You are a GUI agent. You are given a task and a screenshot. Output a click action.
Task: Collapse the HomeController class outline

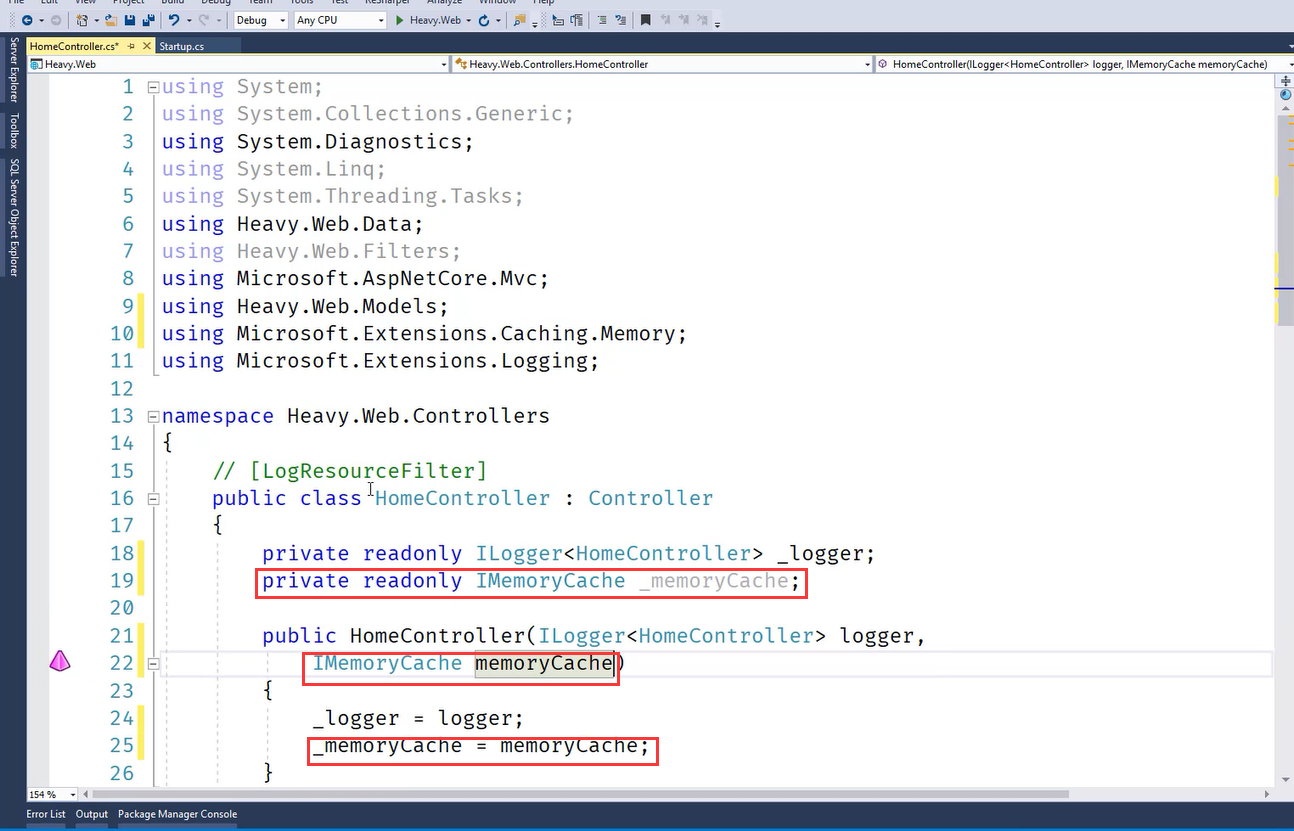(153, 498)
